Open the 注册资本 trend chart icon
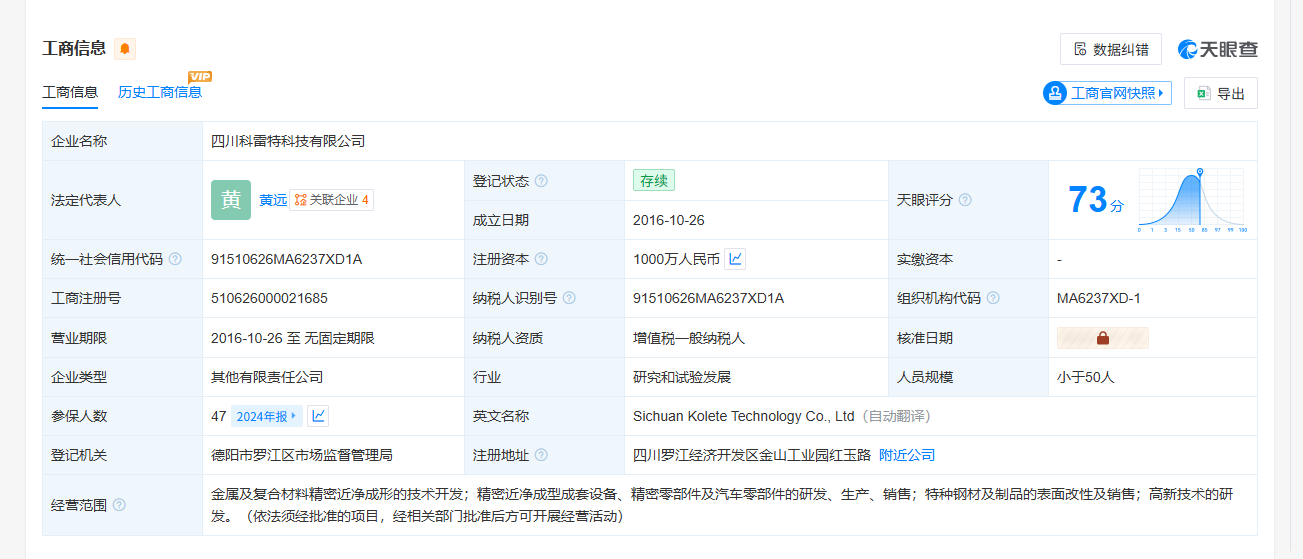Screen dimensions: 1303x559 (735, 259)
